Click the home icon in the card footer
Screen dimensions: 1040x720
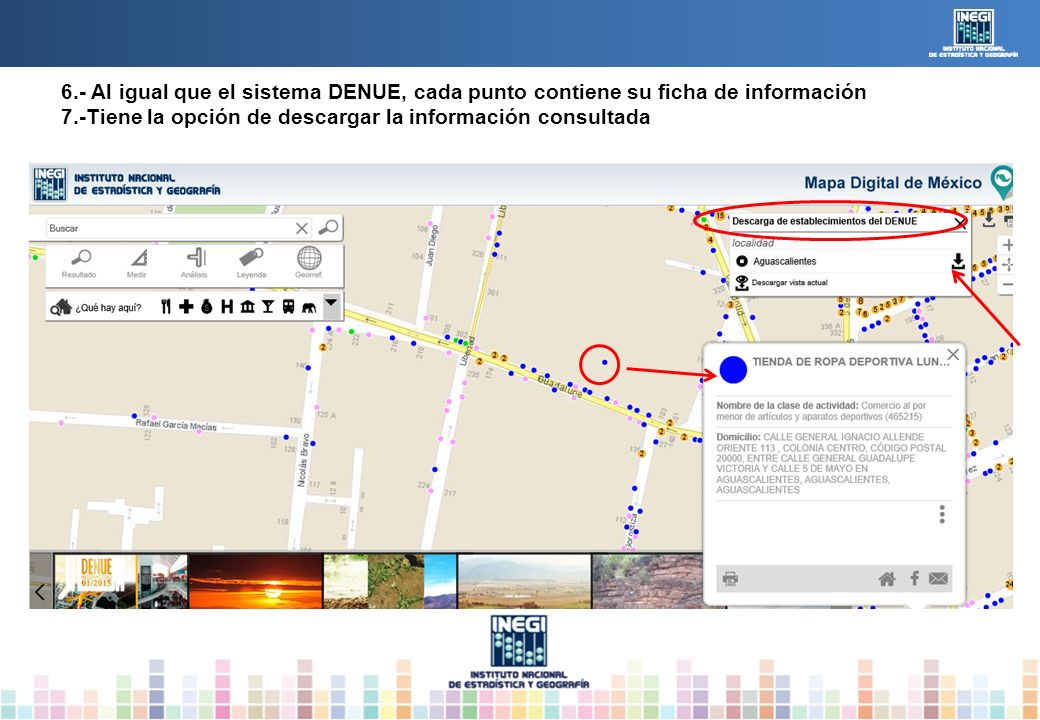(887, 579)
